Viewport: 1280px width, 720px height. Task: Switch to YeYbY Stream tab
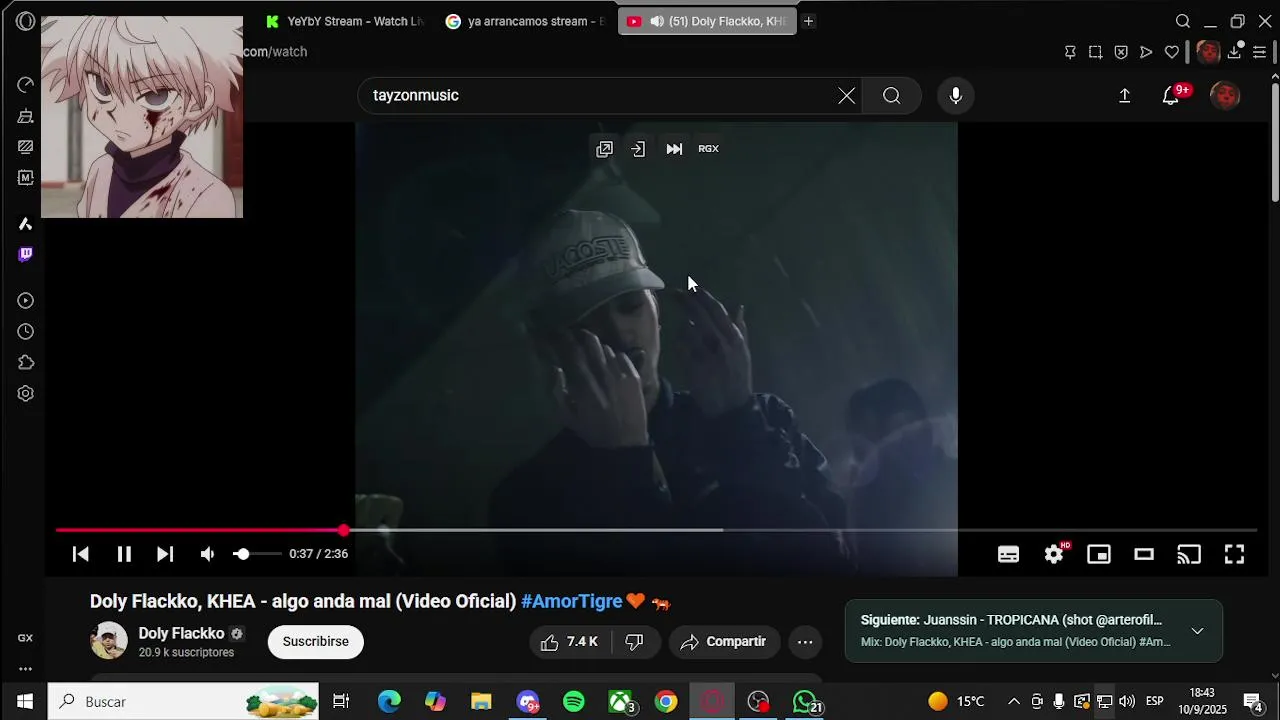tap(343, 21)
